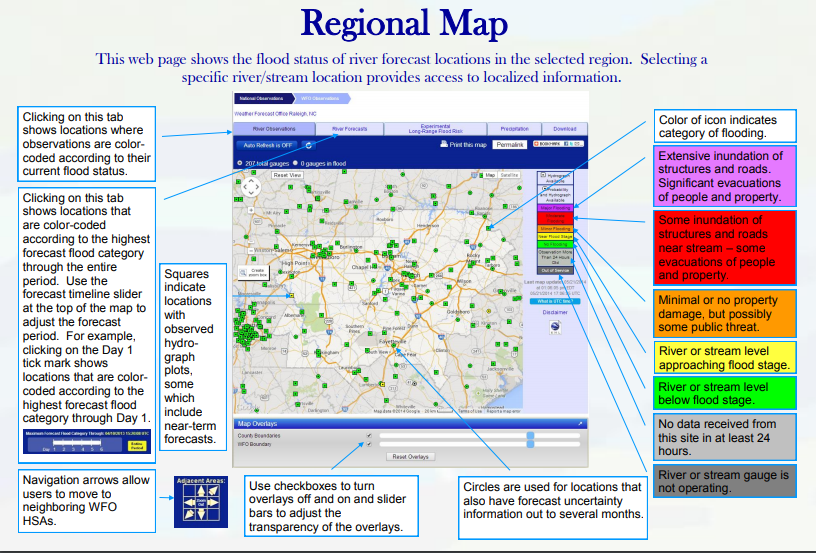Click the WFO Observations breadcrumb

point(322,98)
